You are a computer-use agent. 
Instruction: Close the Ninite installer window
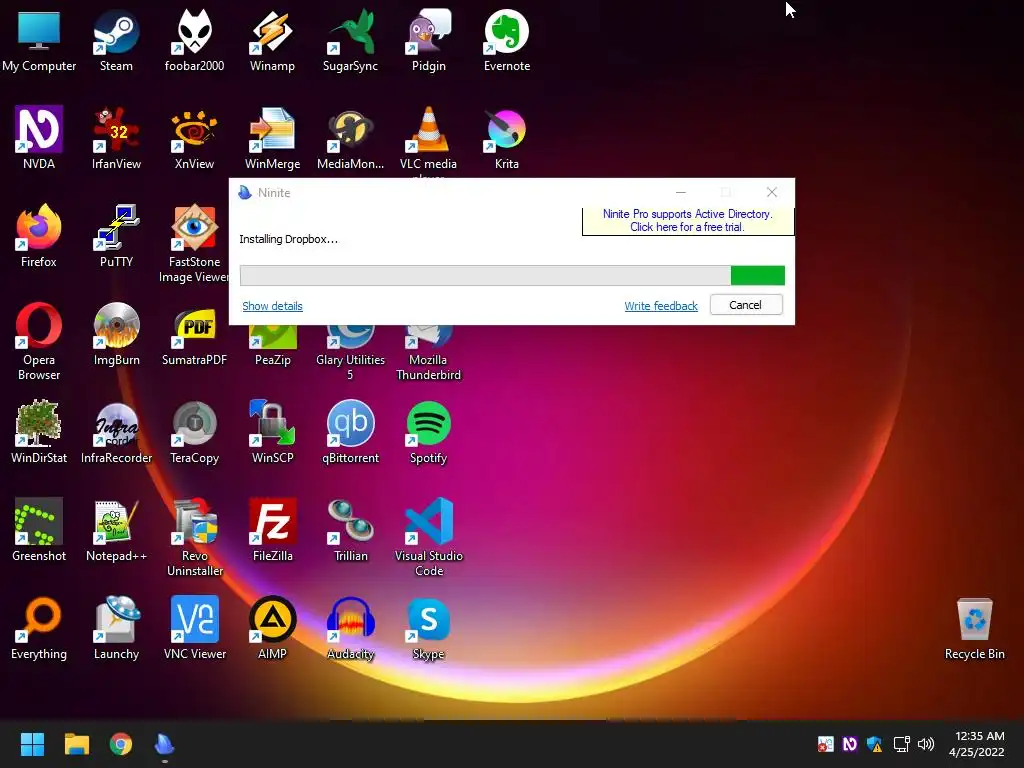point(772,192)
